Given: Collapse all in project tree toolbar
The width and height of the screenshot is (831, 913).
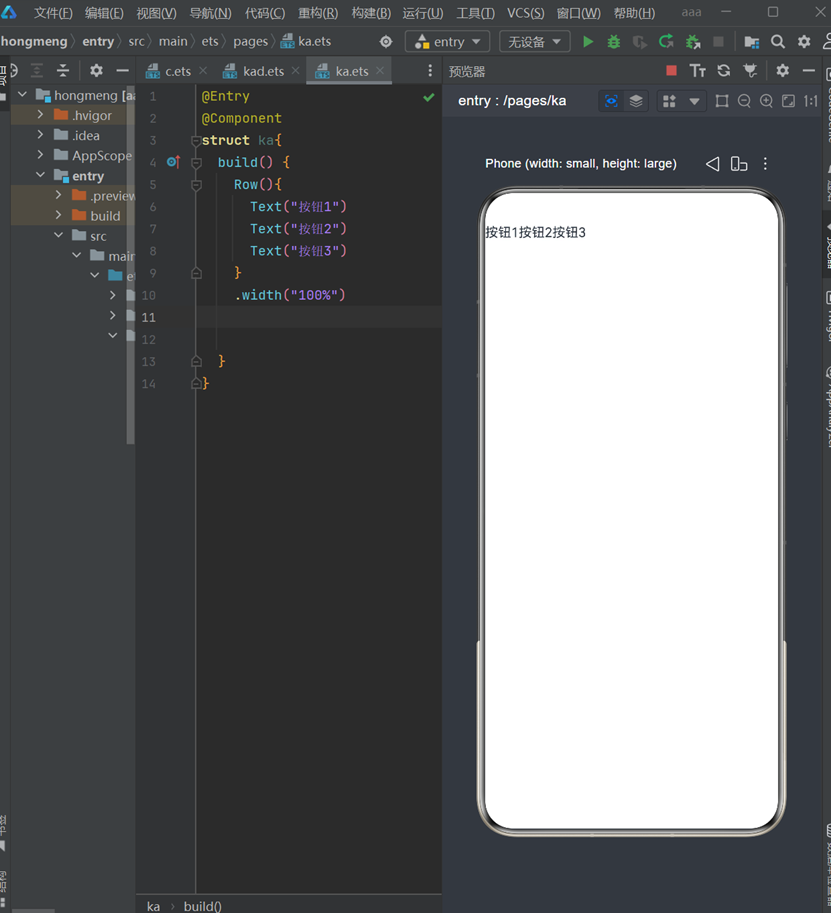Looking at the screenshot, I should coord(63,71).
